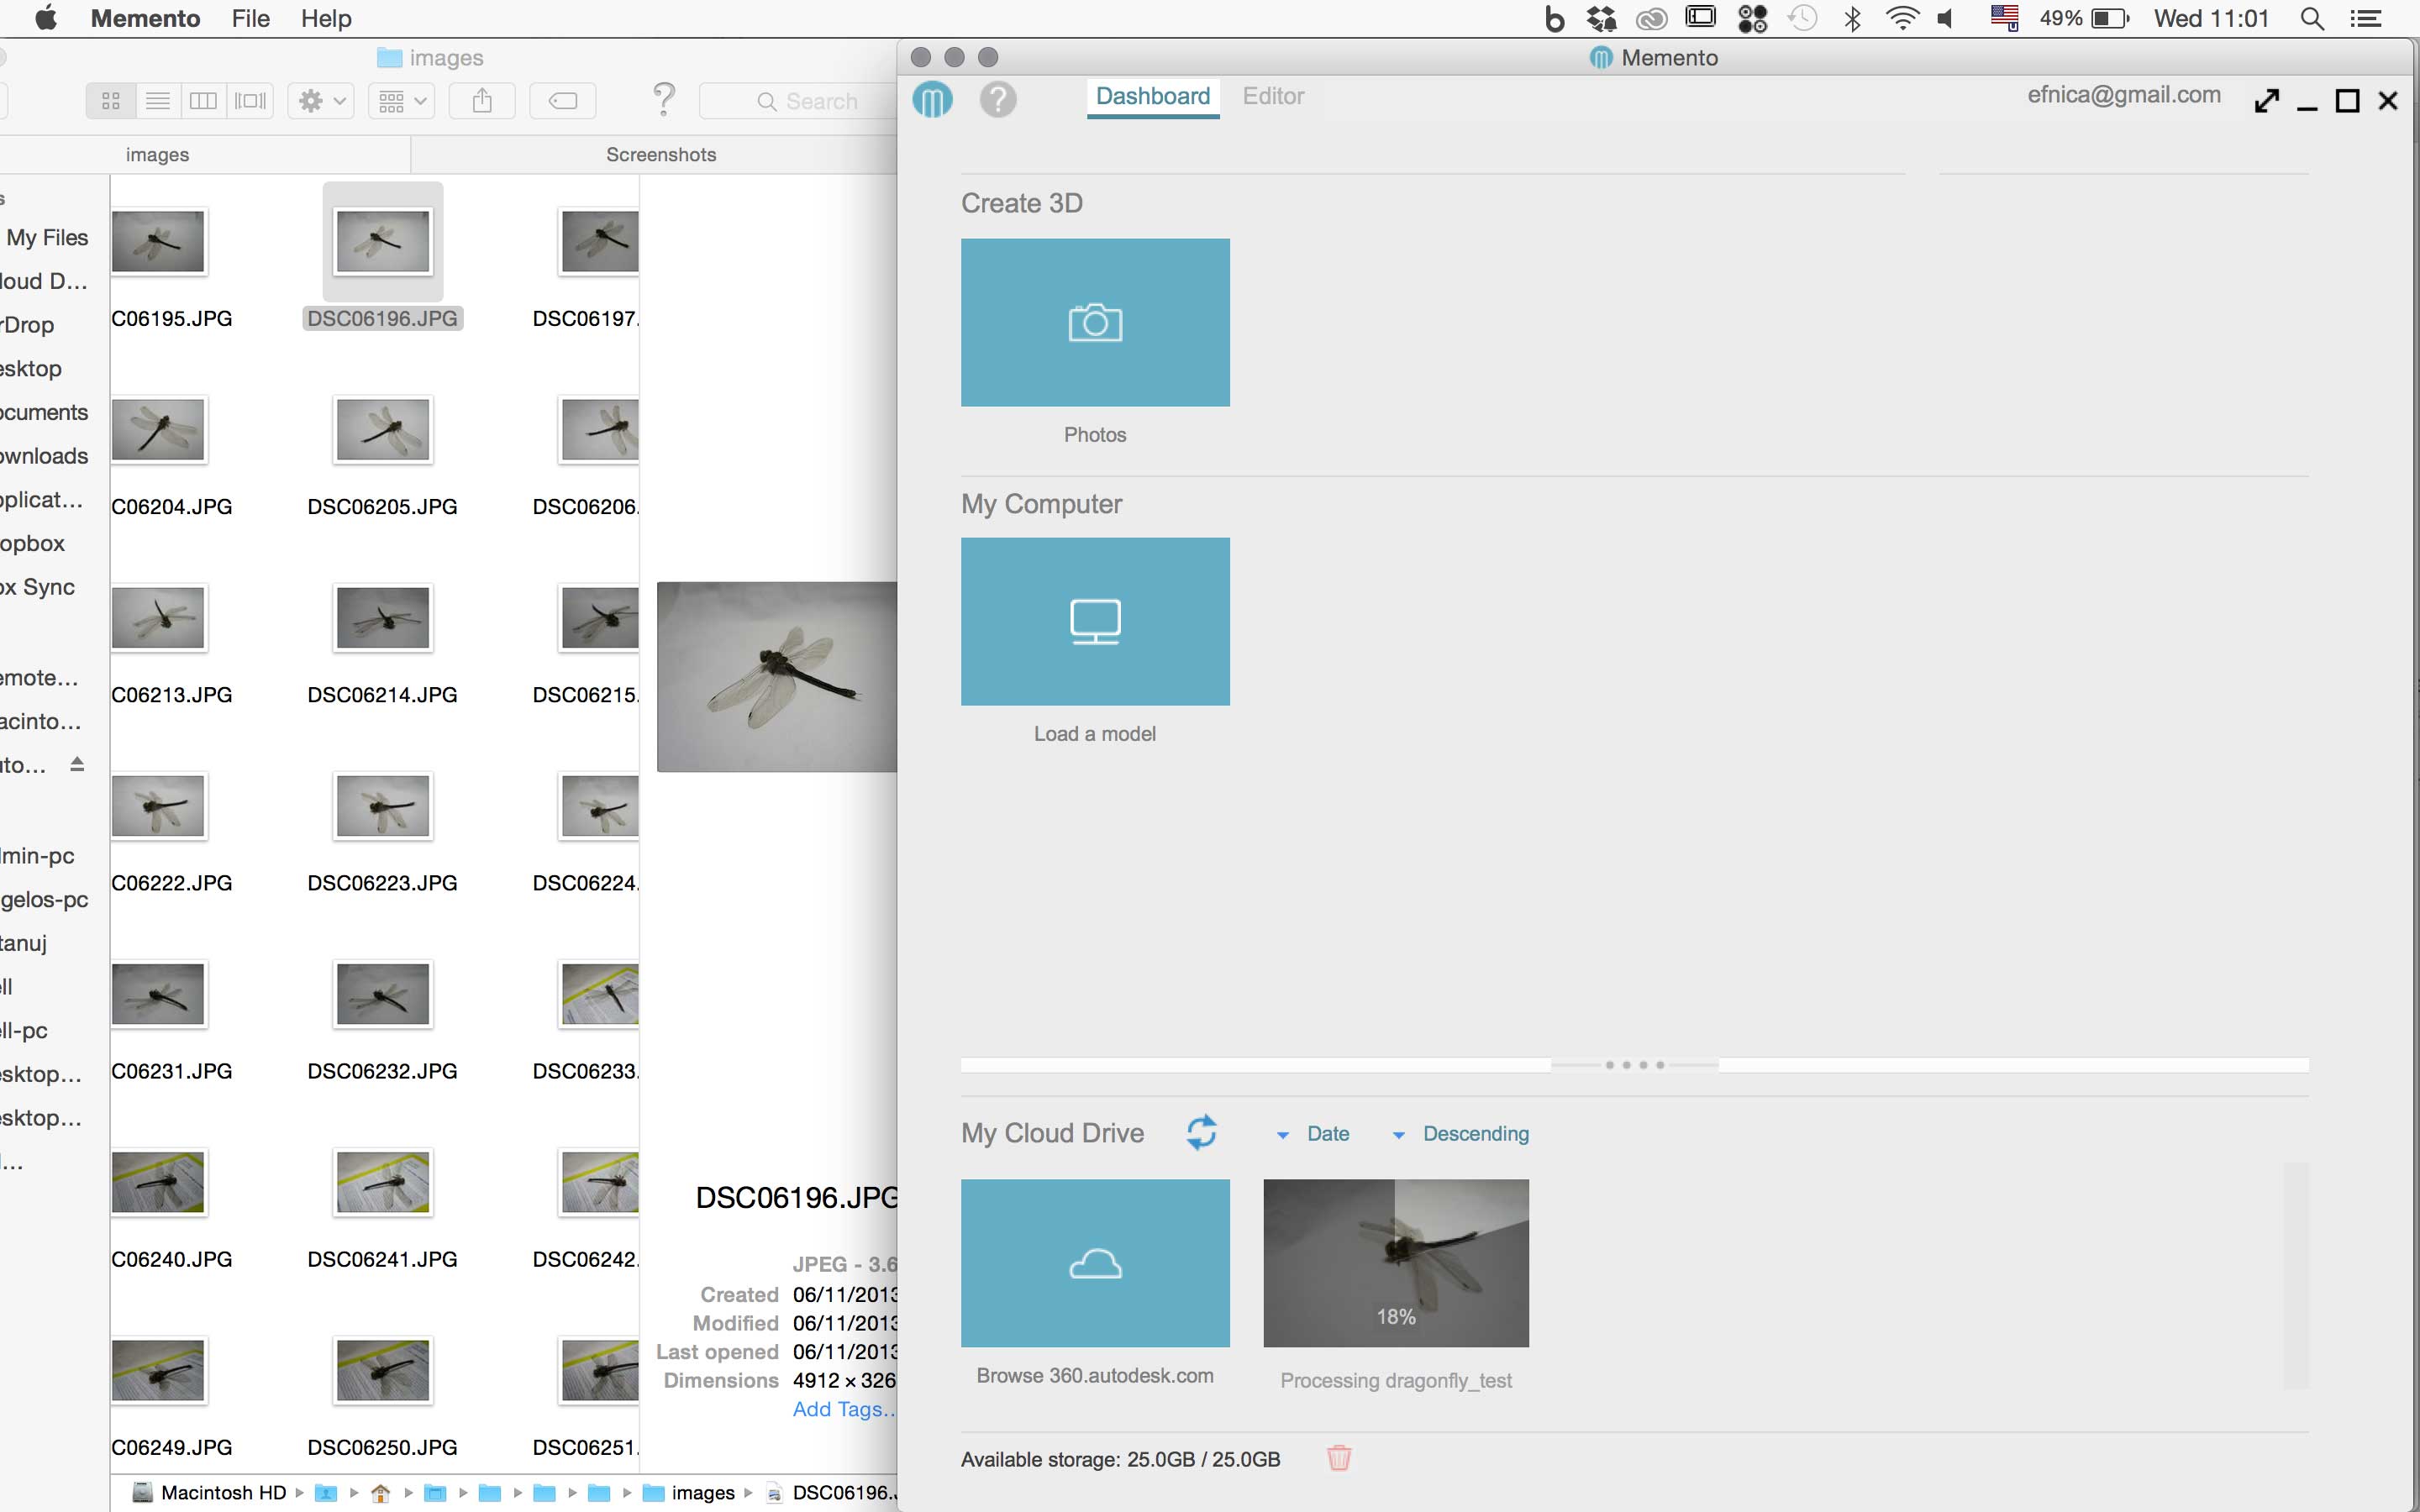Click the full-screen expand arrows icon

[2267, 101]
